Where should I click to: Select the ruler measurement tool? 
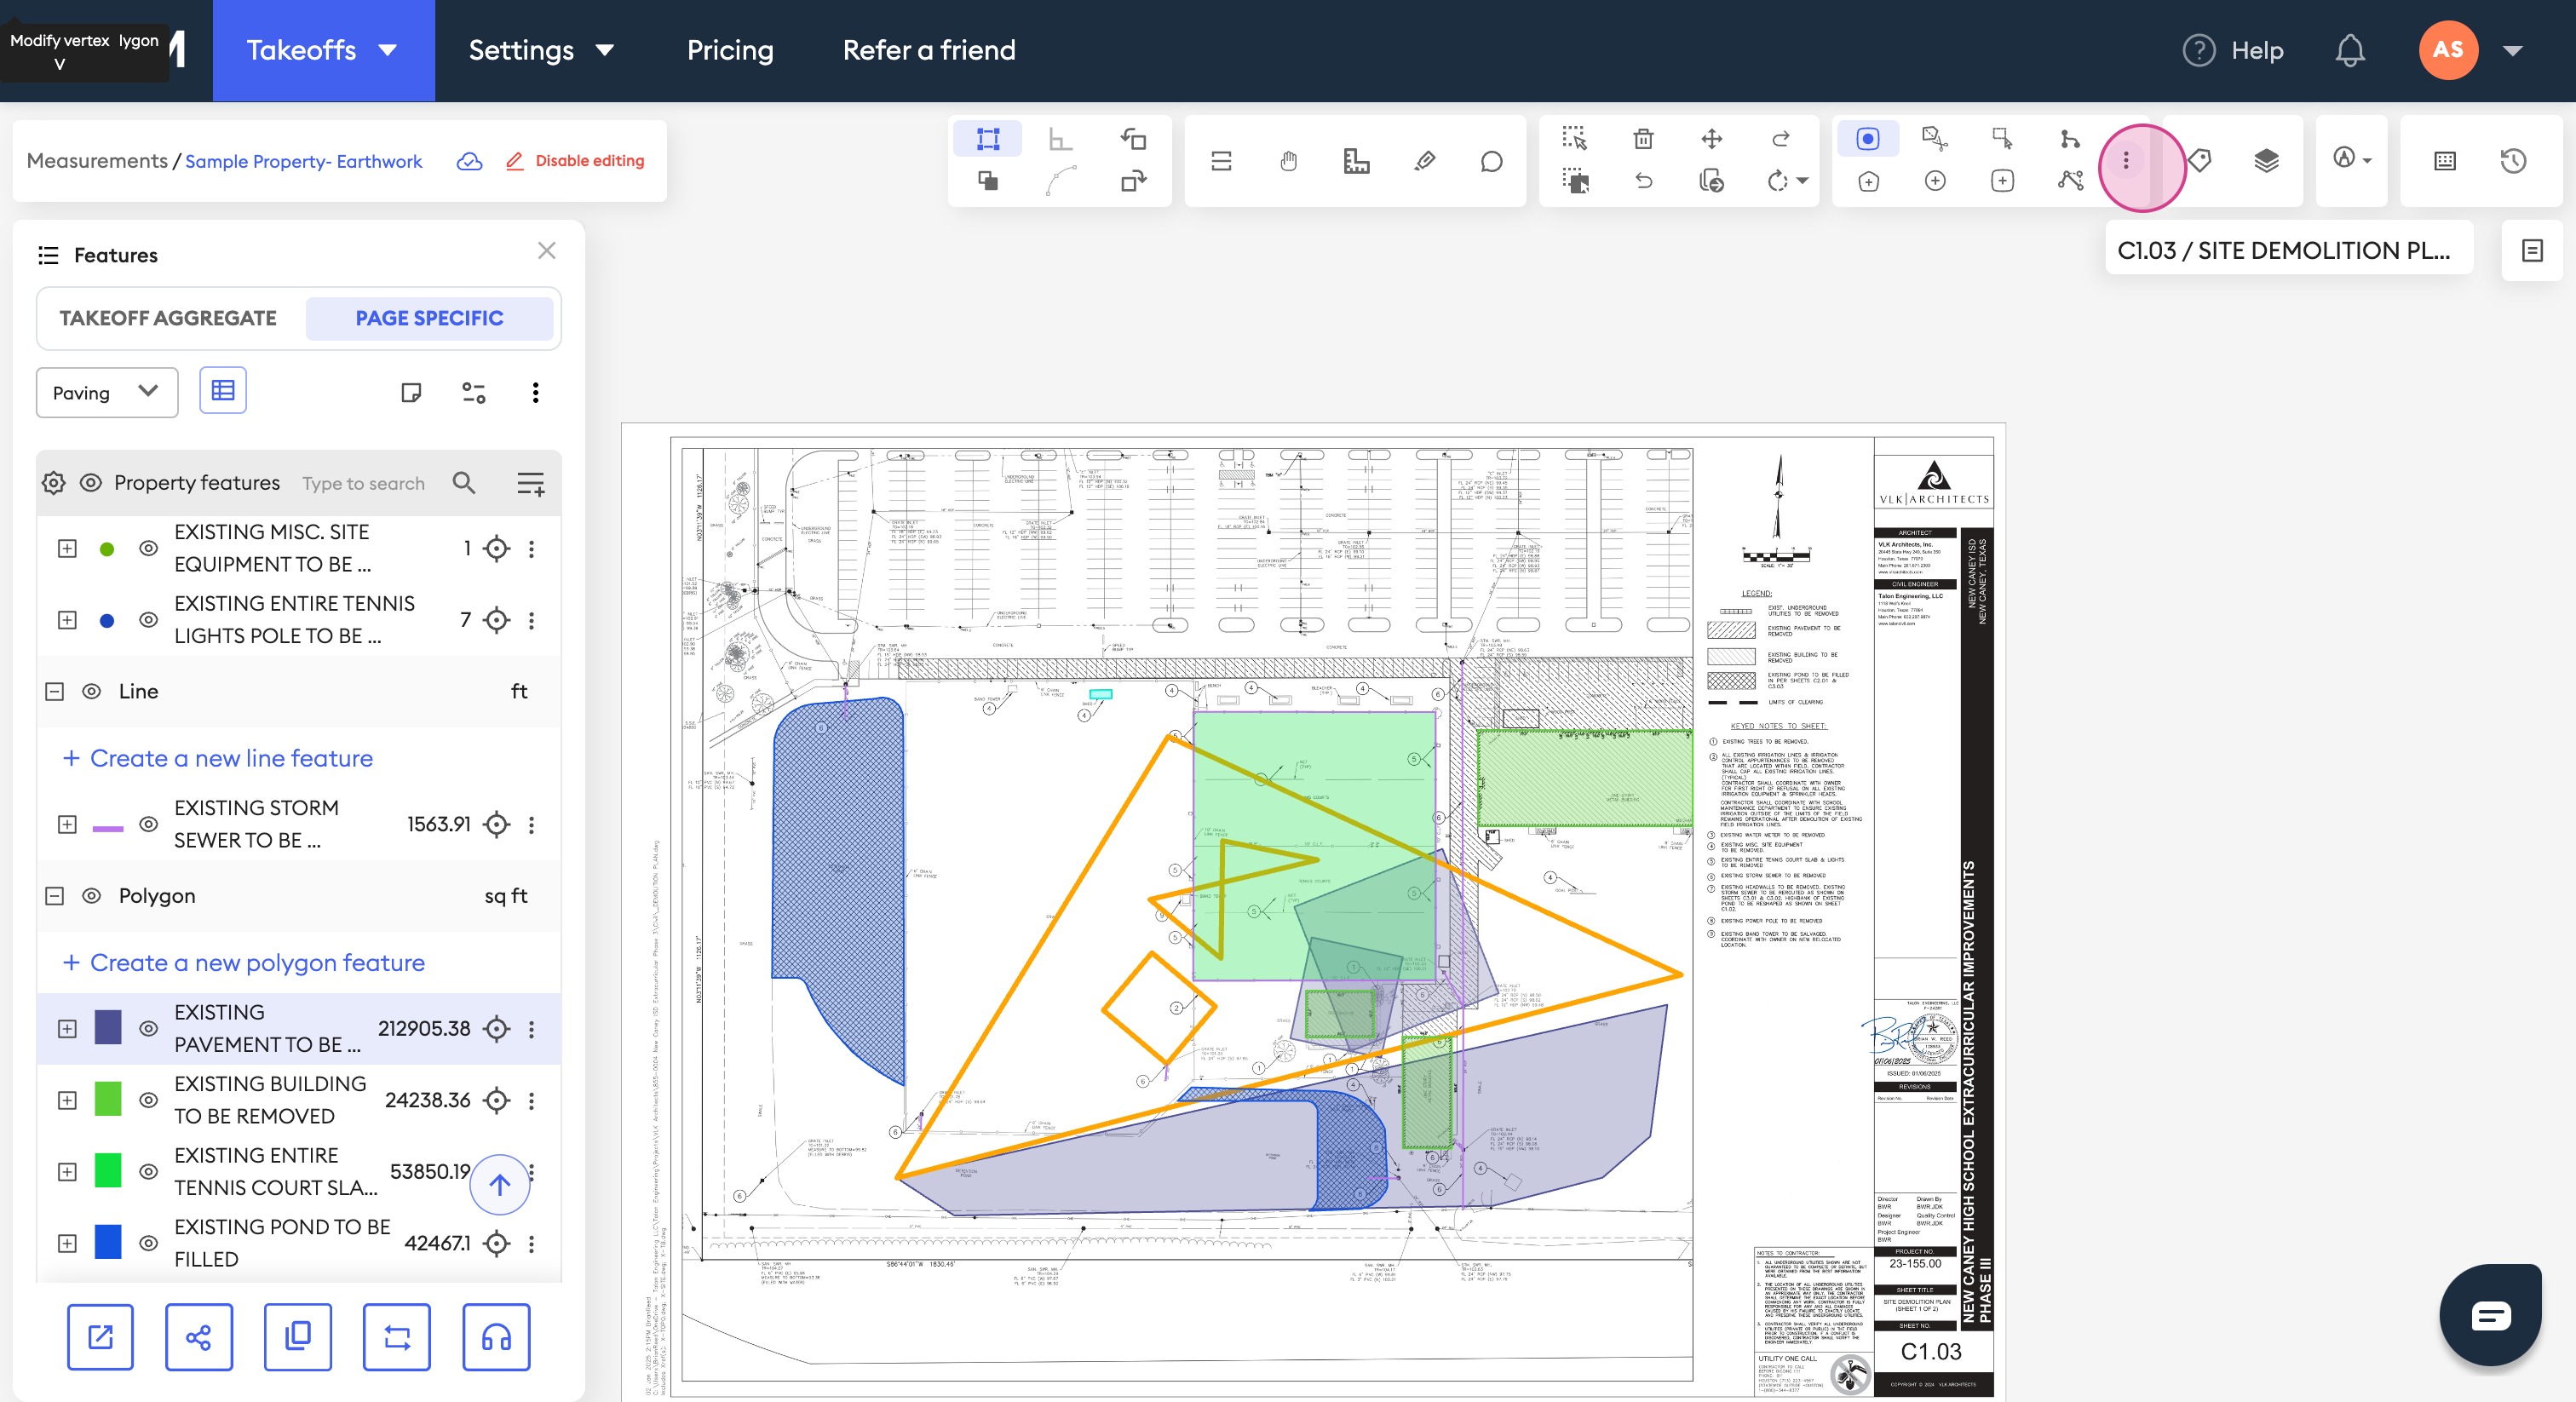[x=1356, y=161]
